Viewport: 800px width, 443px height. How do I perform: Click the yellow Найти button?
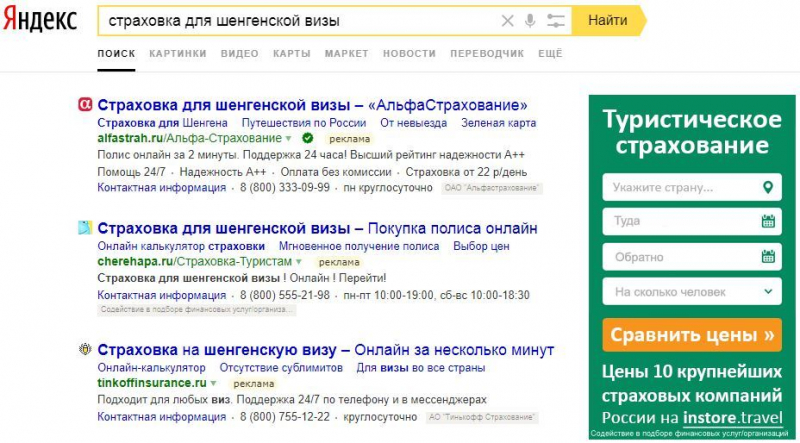click(x=608, y=21)
